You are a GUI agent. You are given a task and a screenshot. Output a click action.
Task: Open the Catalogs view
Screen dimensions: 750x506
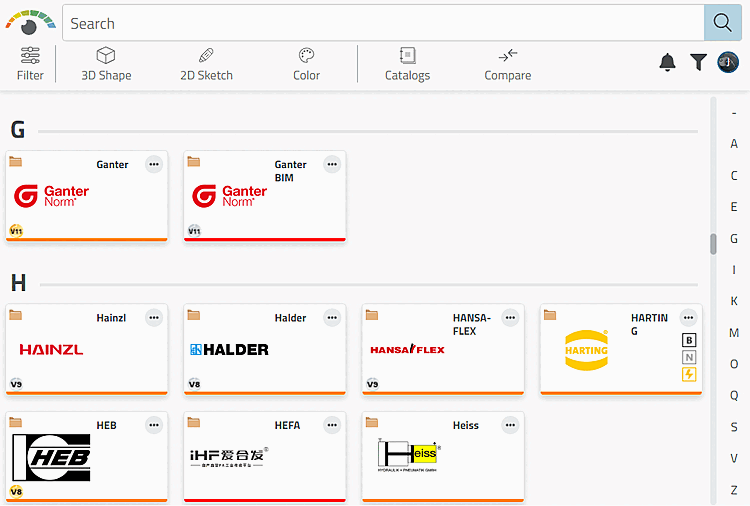tap(407, 64)
